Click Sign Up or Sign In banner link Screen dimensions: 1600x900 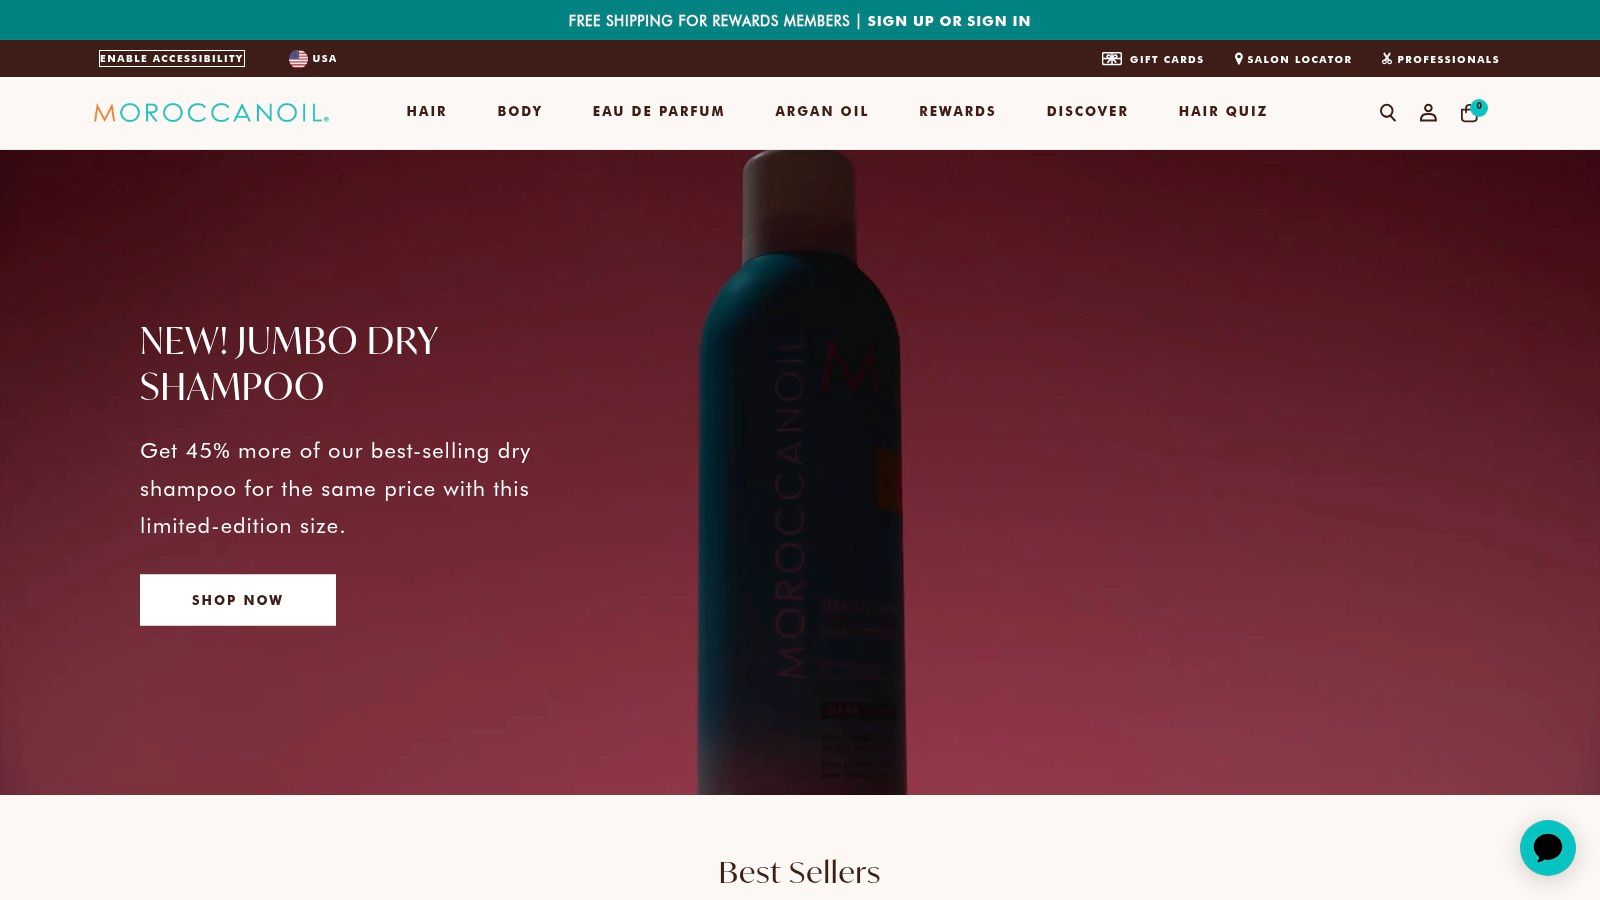point(949,21)
